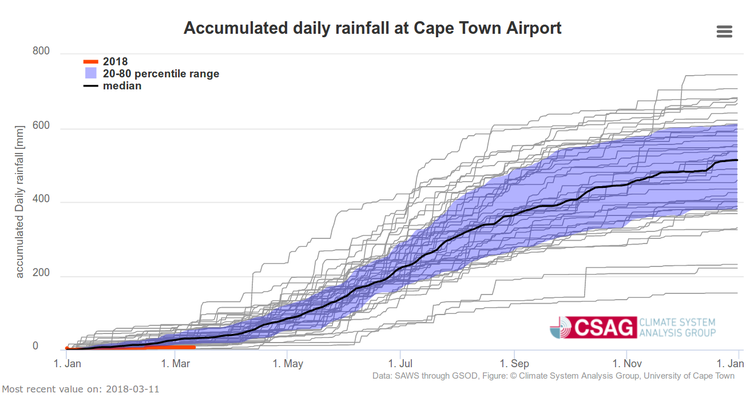Click the orange 2018 legend line marker

coord(91,62)
